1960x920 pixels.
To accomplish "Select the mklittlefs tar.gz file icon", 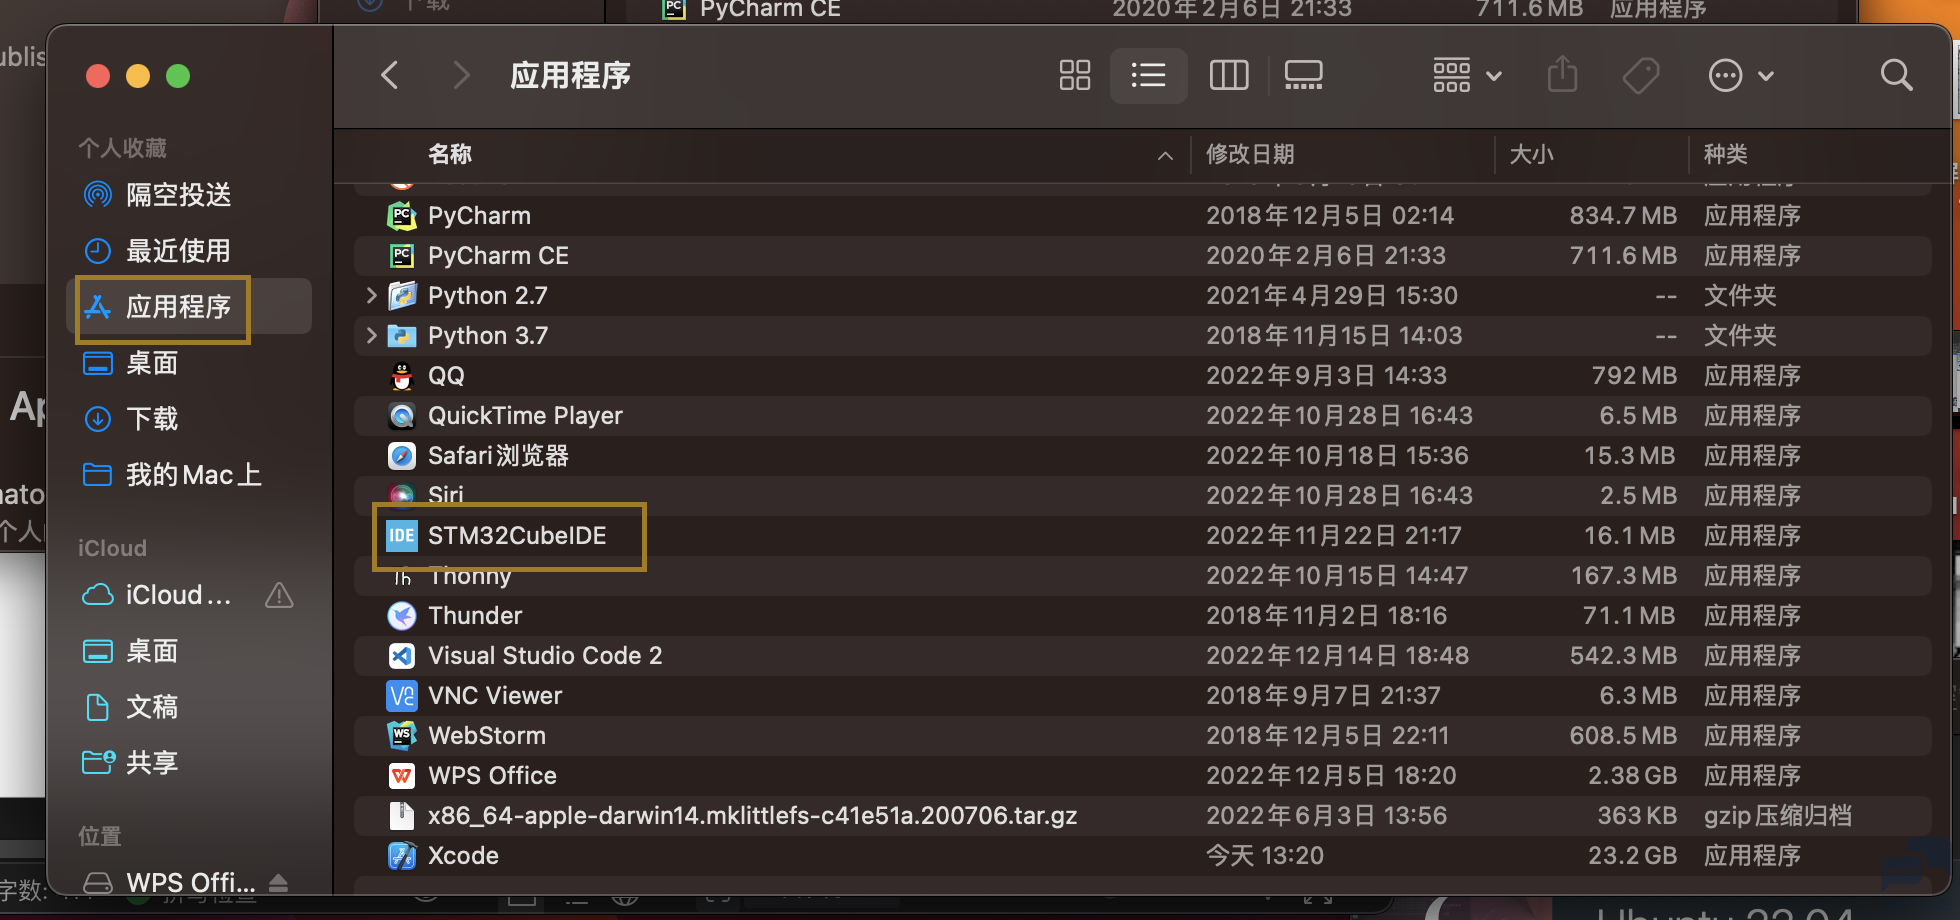I will click(402, 815).
